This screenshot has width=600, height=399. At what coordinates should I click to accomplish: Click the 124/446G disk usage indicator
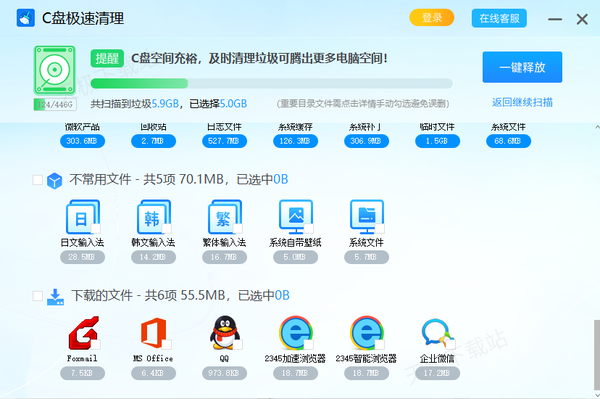click(55, 104)
